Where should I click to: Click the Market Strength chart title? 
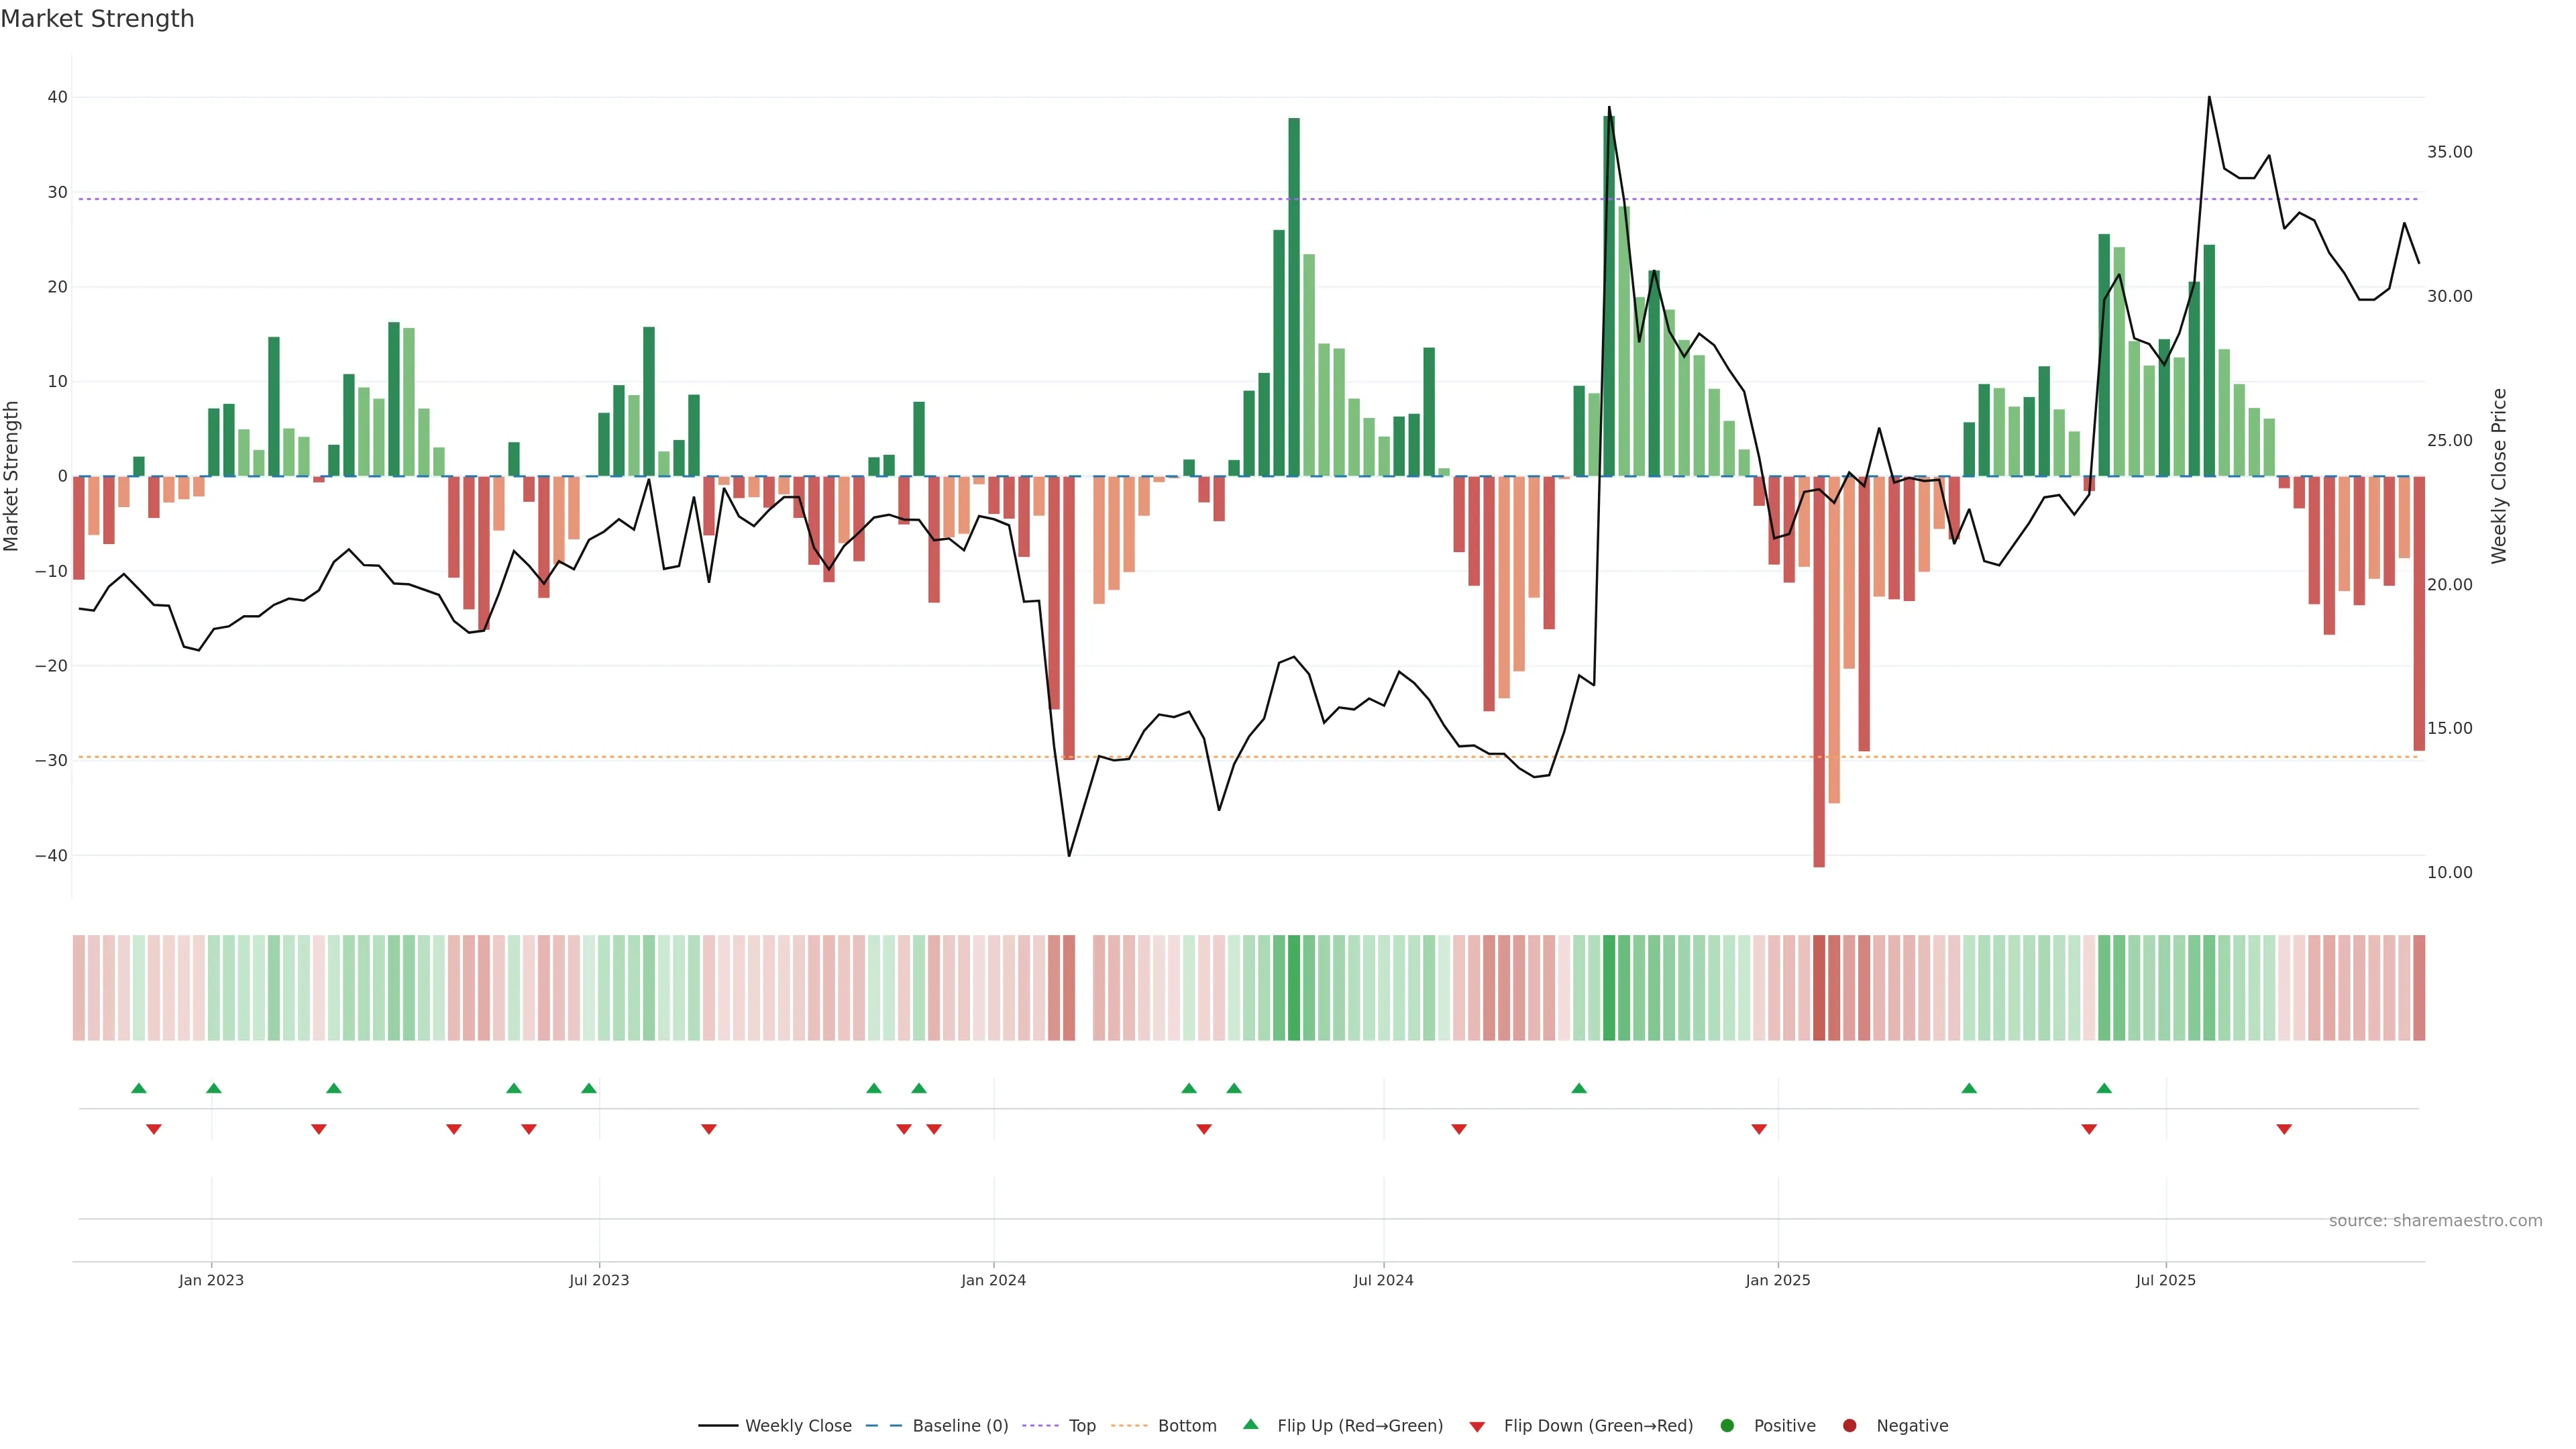[x=97, y=19]
